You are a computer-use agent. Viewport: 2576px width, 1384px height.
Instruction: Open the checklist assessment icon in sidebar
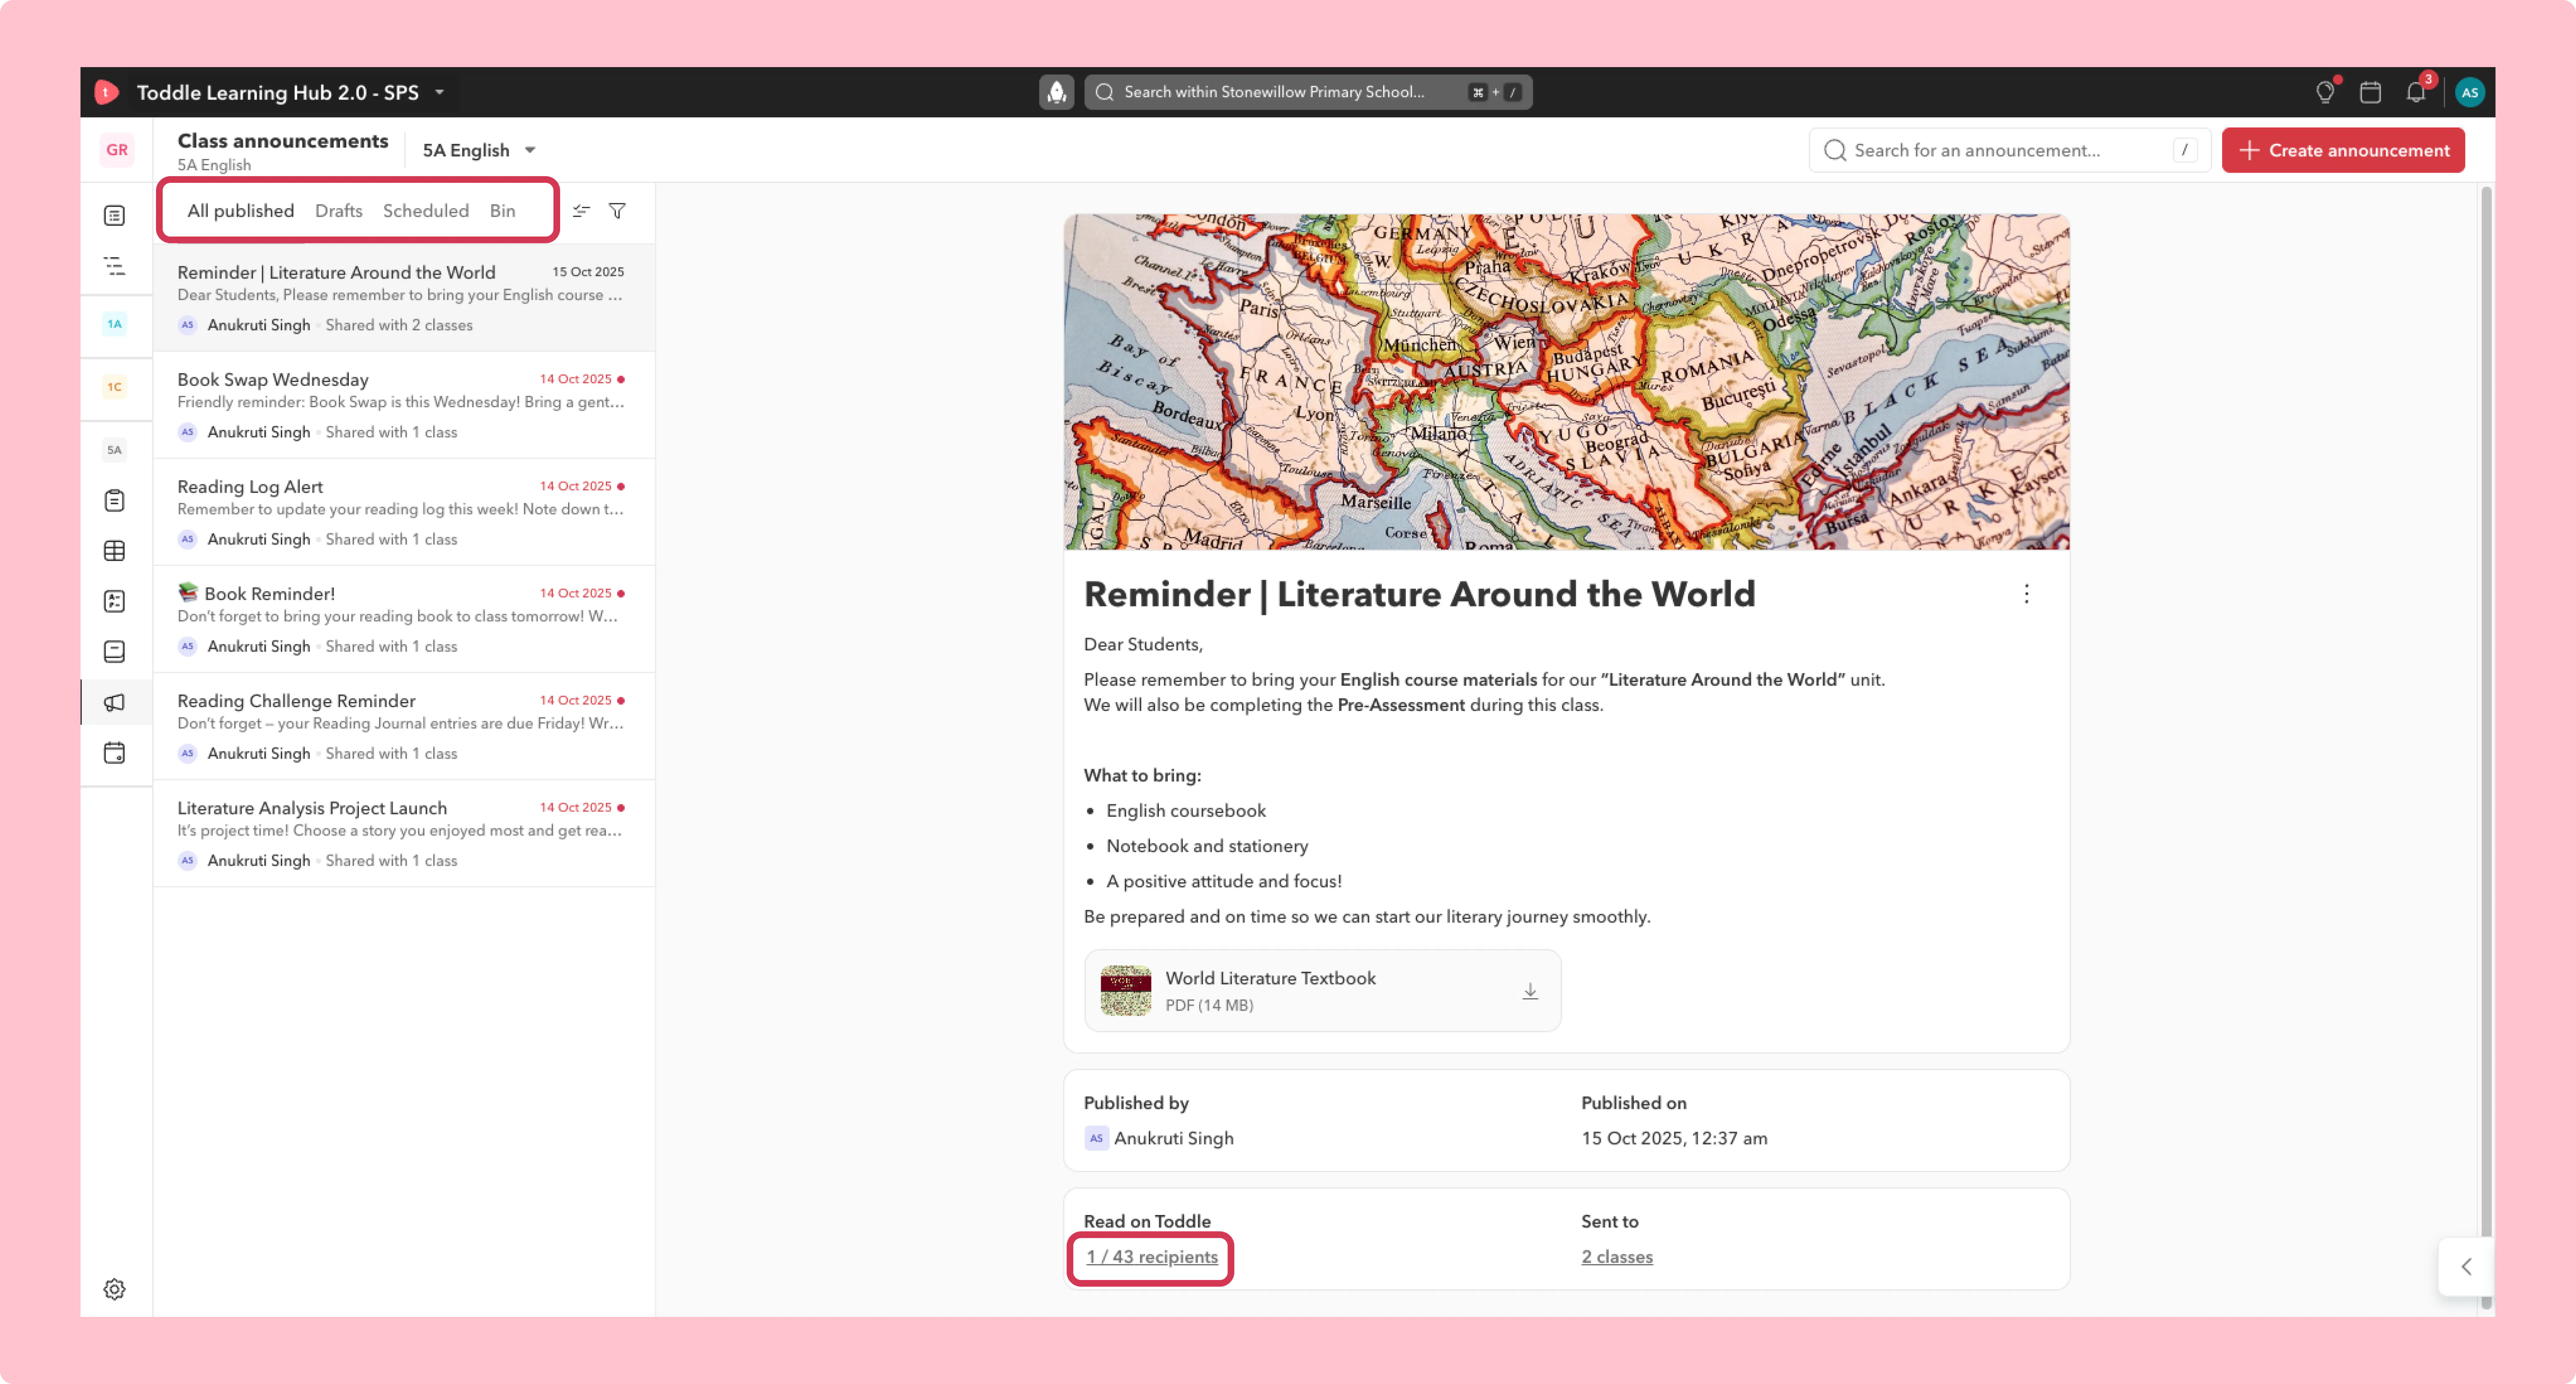pyautogui.click(x=115, y=601)
